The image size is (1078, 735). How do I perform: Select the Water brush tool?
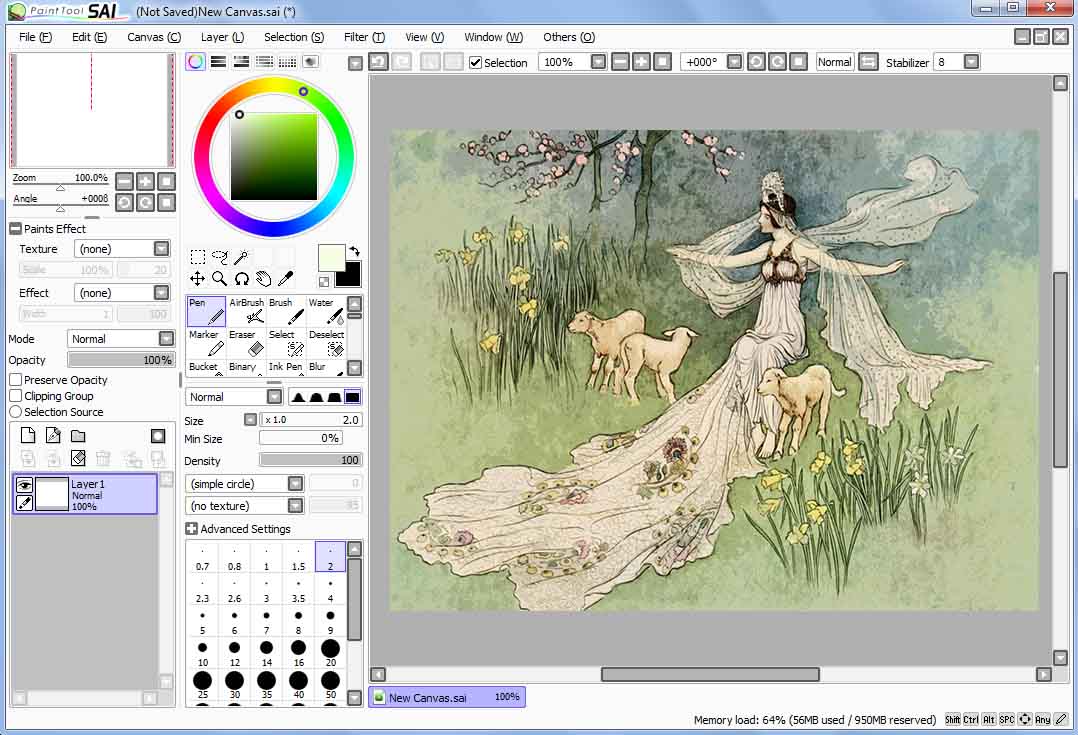pos(325,311)
